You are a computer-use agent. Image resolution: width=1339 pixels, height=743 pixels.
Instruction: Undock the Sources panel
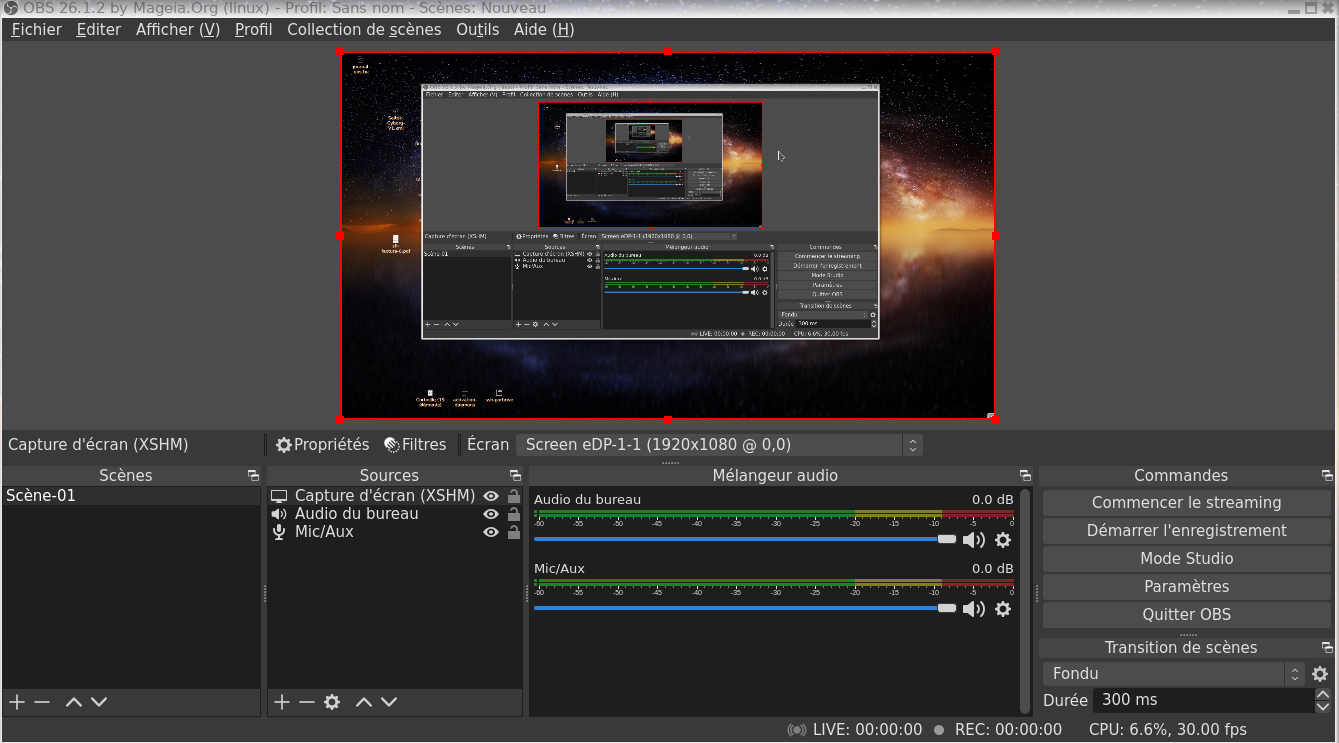tap(515, 476)
